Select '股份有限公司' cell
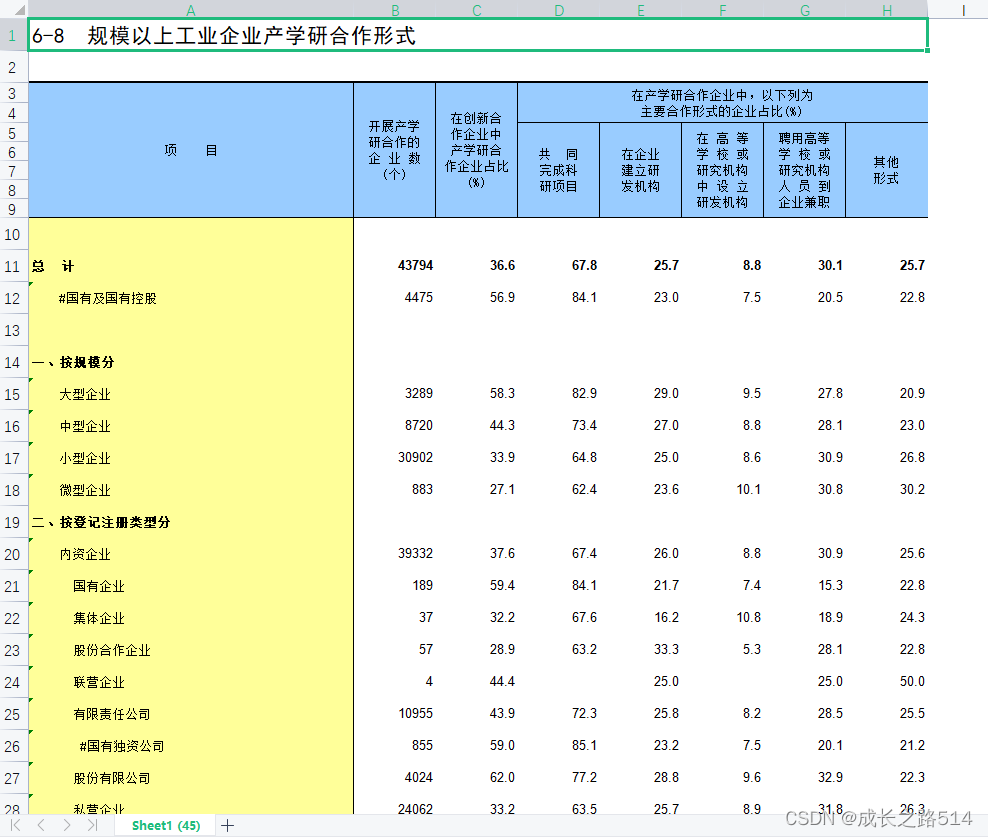Viewport: 988px width, 837px height. tap(191, 778)
